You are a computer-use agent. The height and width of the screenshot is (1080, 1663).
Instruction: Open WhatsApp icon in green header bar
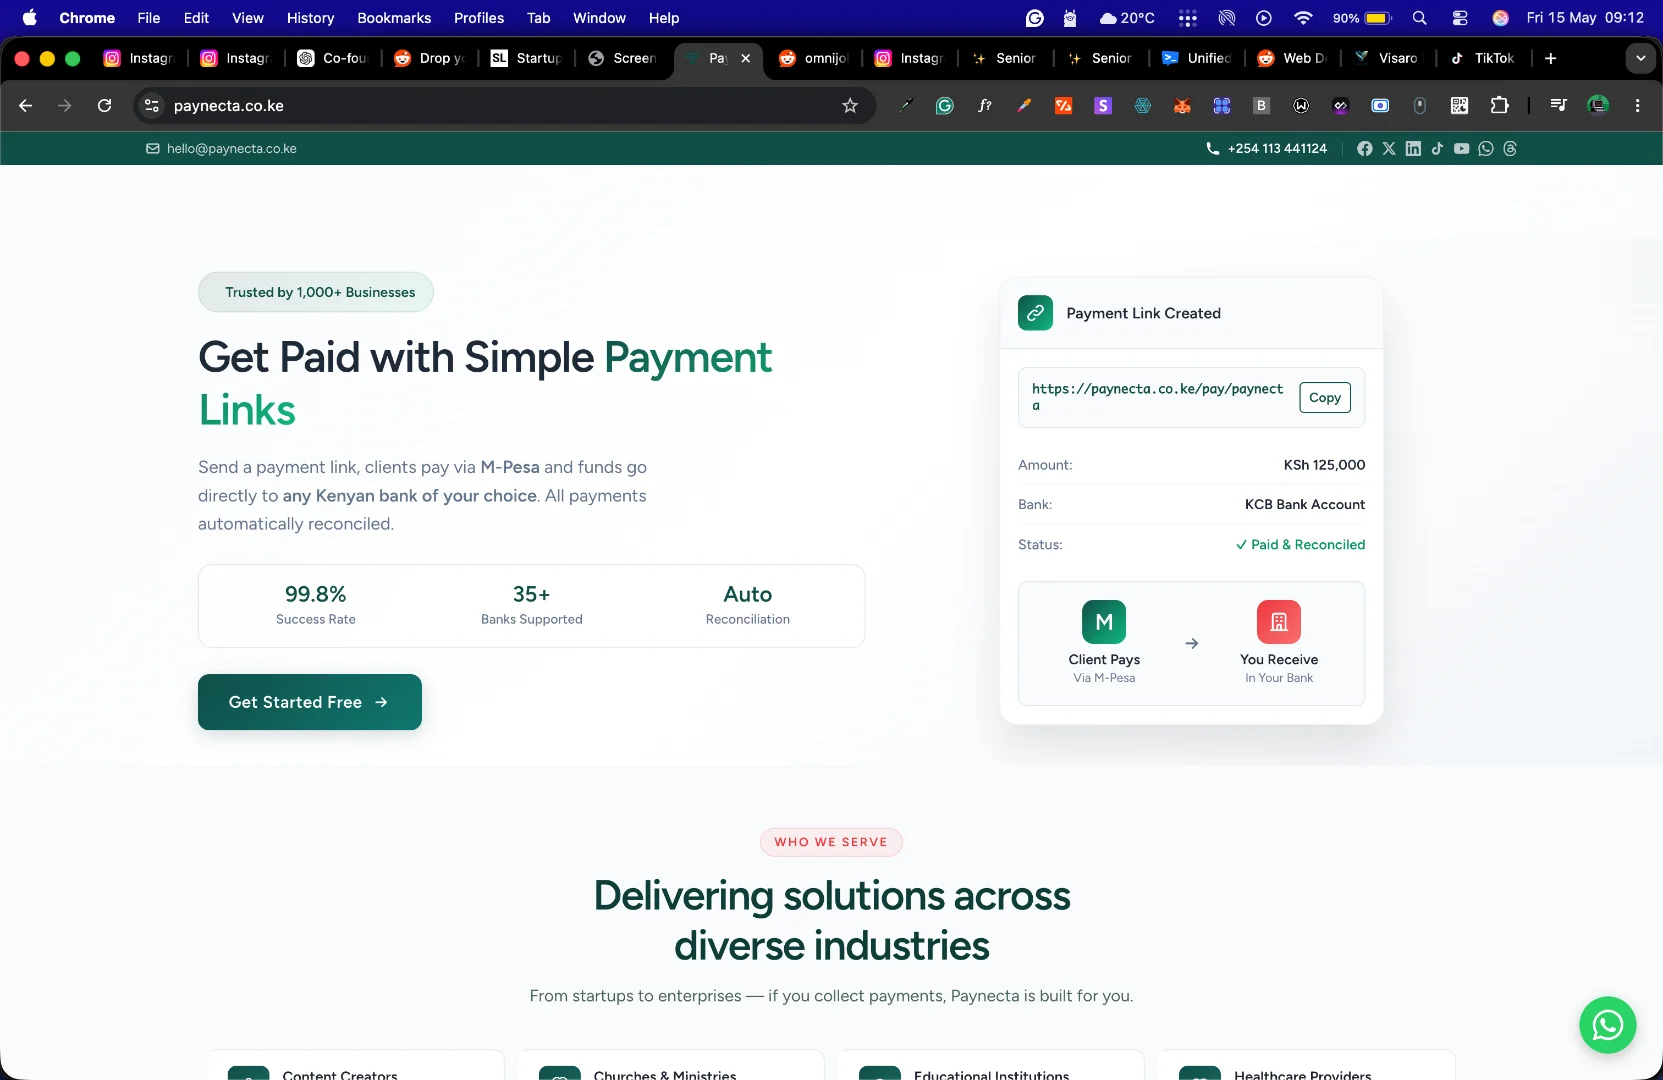pos(1486,148)
